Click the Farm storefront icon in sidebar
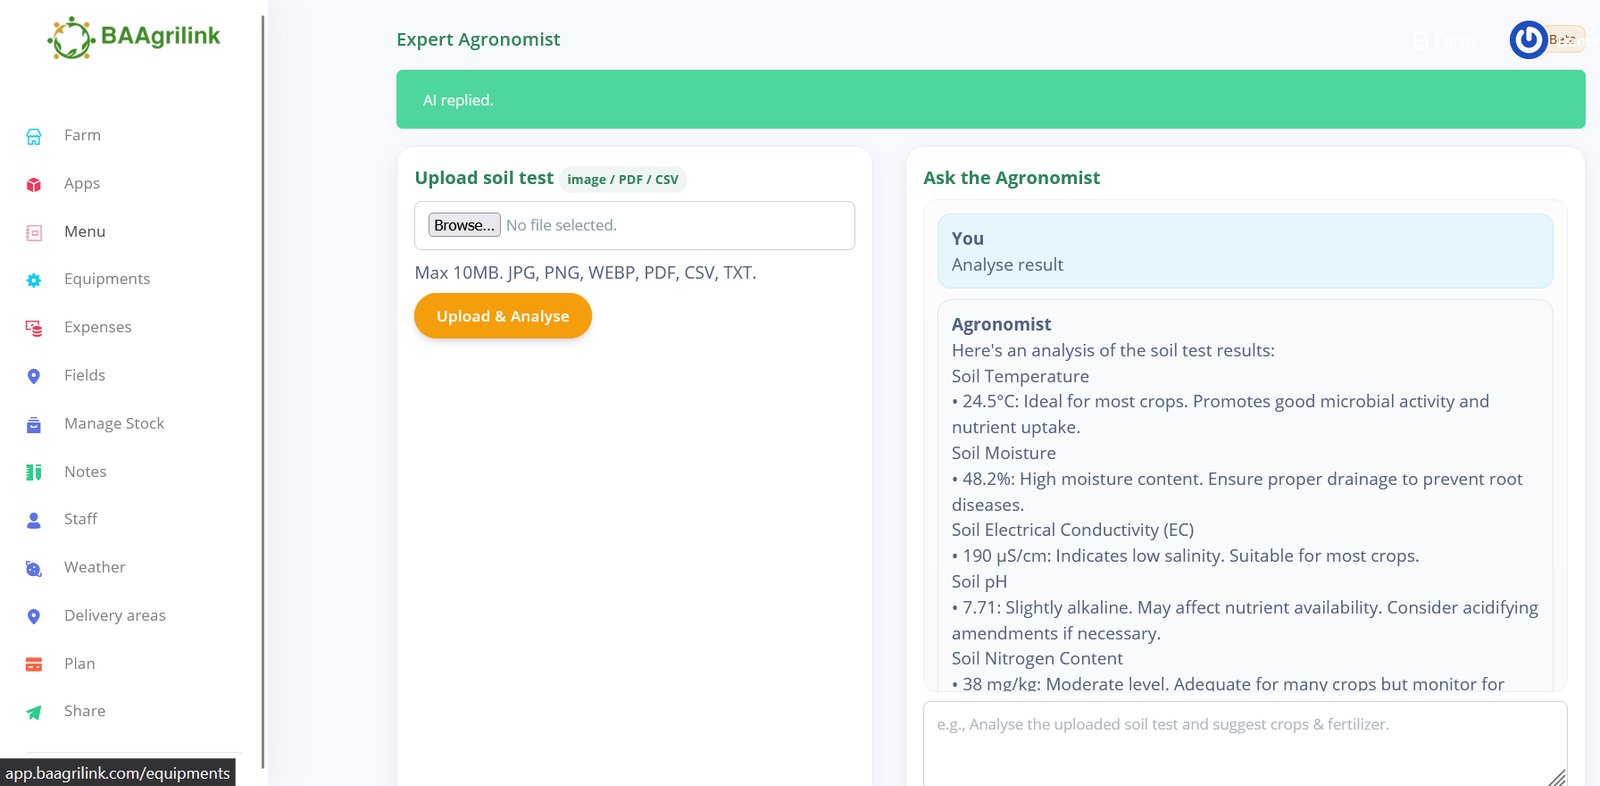 point(33,136)
